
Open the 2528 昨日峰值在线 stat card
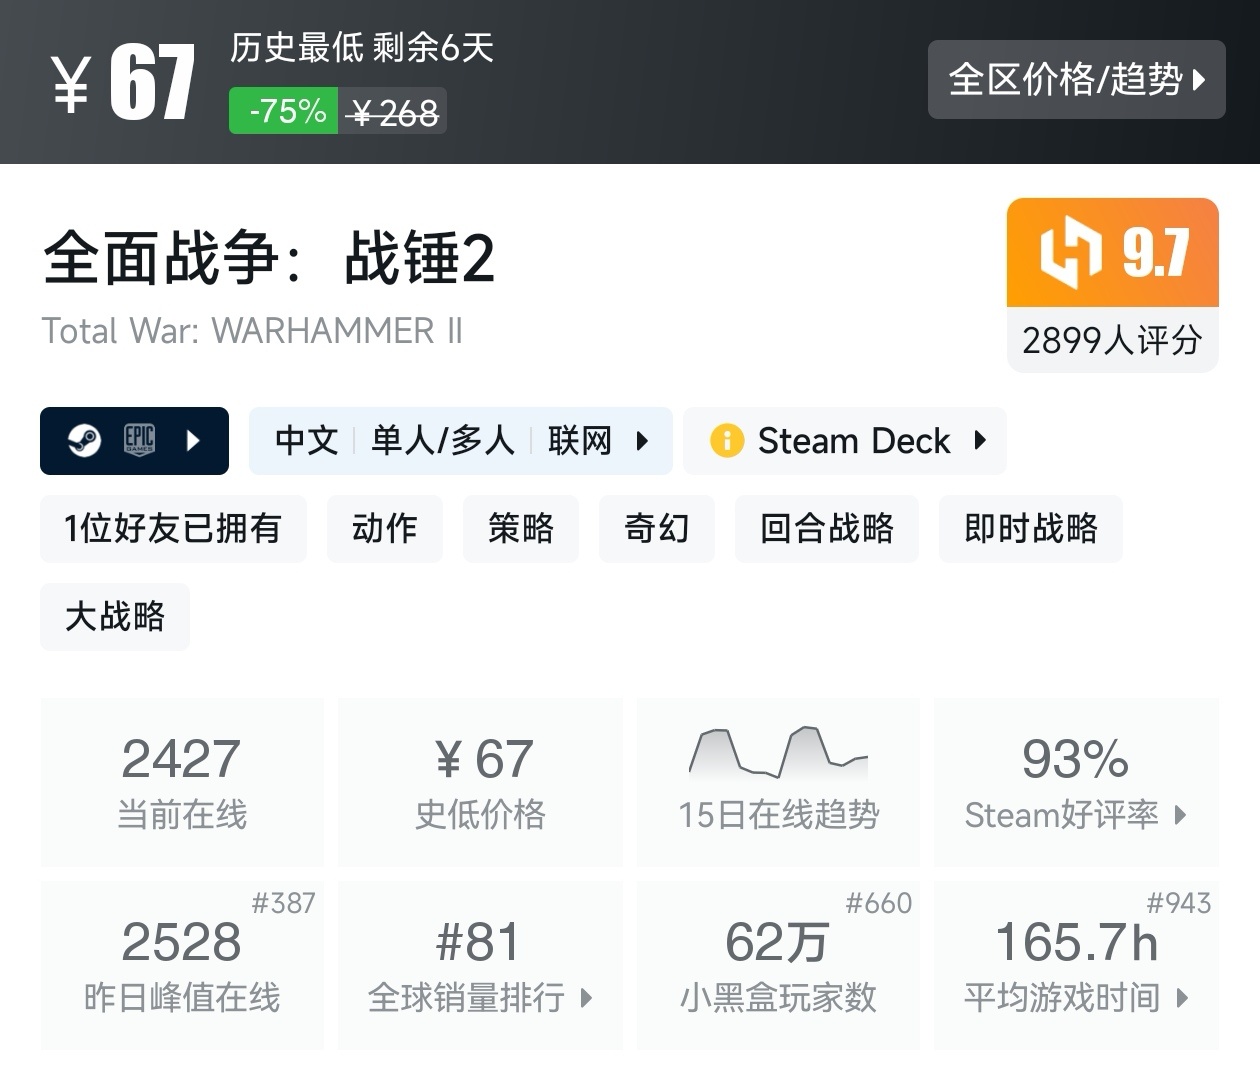[182, 965]
